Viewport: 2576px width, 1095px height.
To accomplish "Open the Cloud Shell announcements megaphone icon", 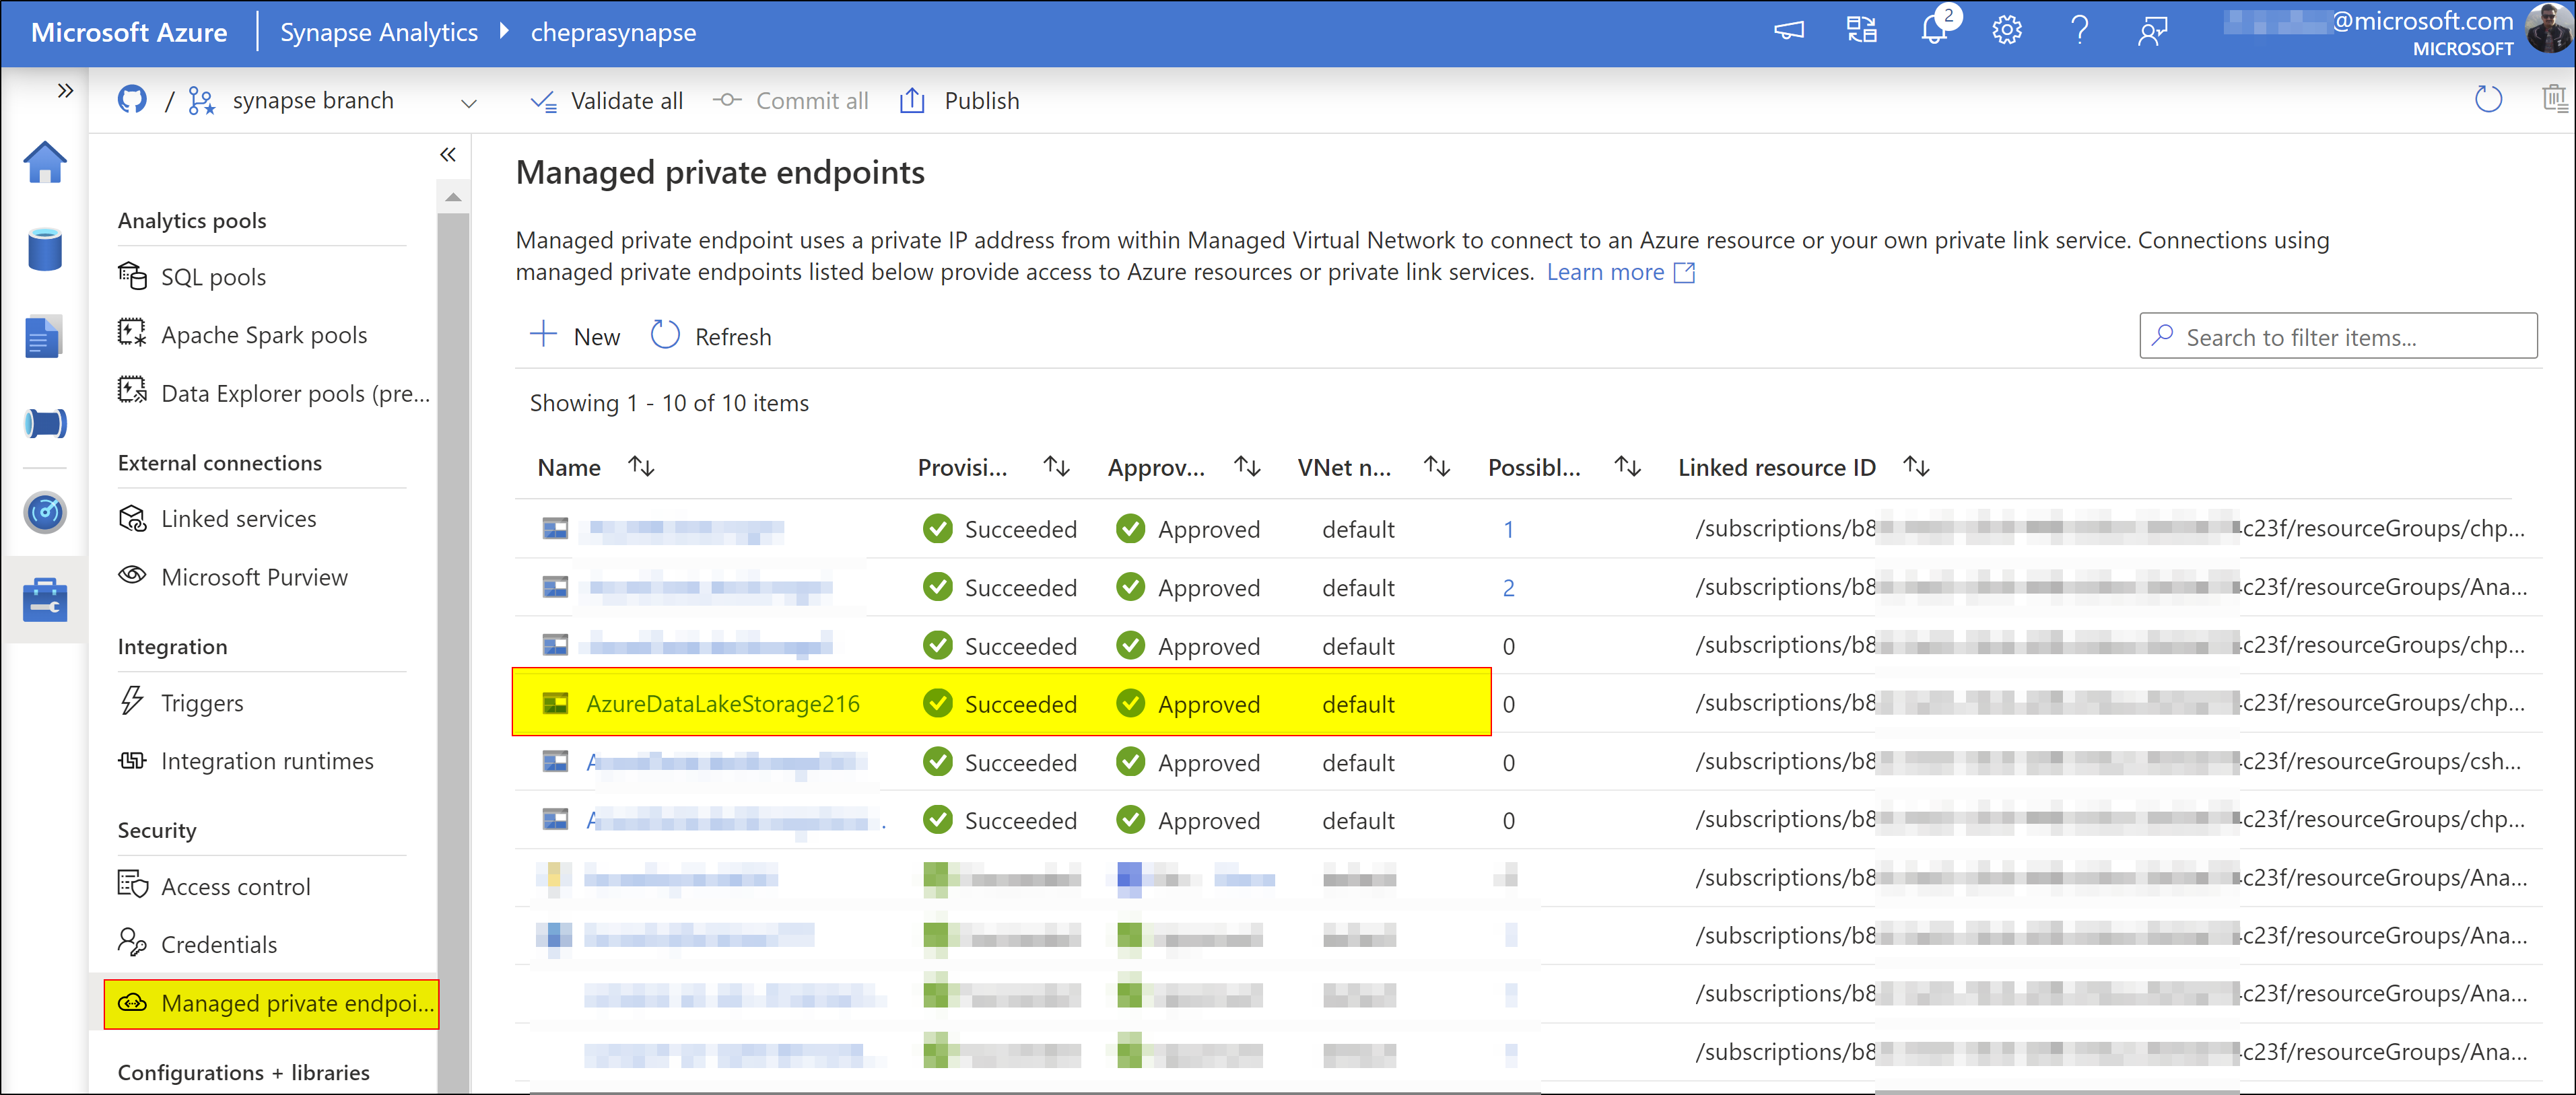I will pyautogui.click(x=1789, y=31).
